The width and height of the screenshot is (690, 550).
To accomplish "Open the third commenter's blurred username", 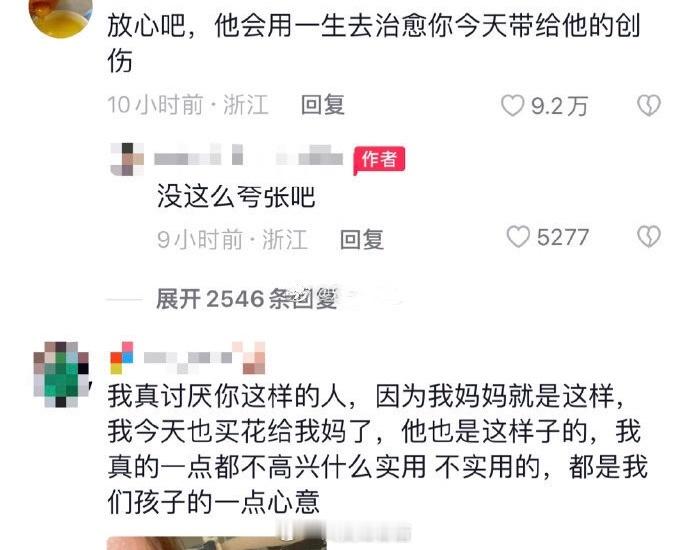I will click(205, 358).
